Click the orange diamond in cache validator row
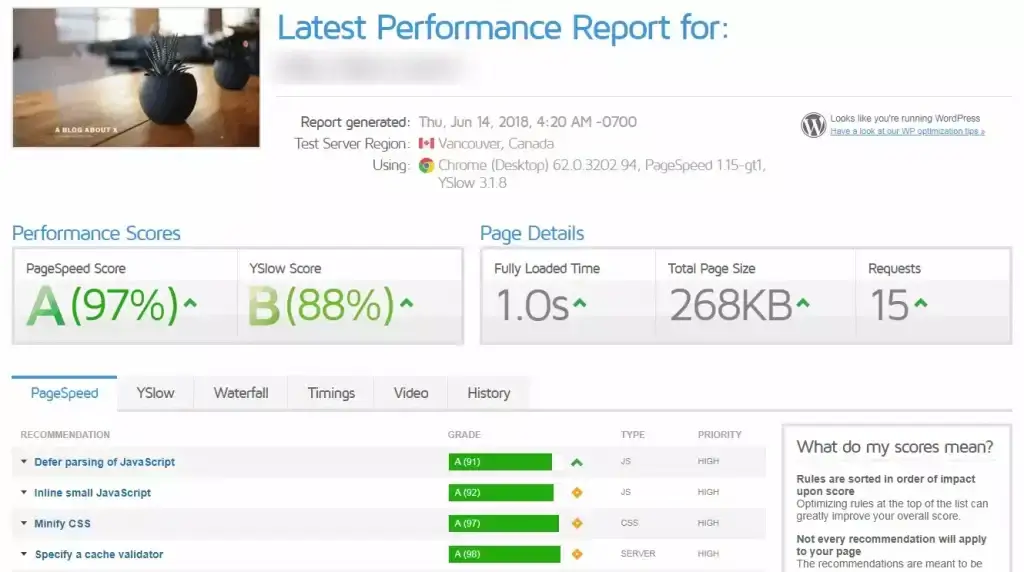The width and height of the screenshot is (1024, 572). click(x=577, y=554)
